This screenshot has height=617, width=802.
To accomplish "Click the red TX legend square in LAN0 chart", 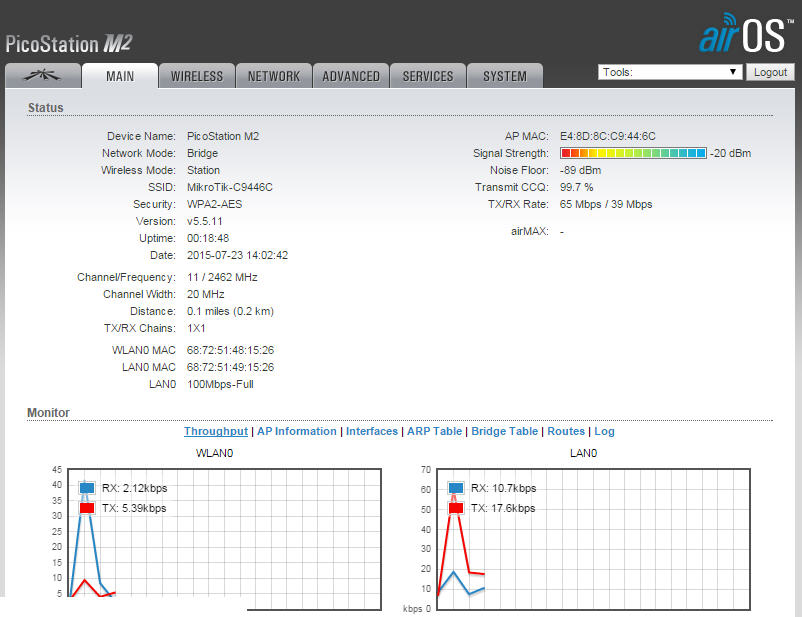I will click(x=456, y=508).
